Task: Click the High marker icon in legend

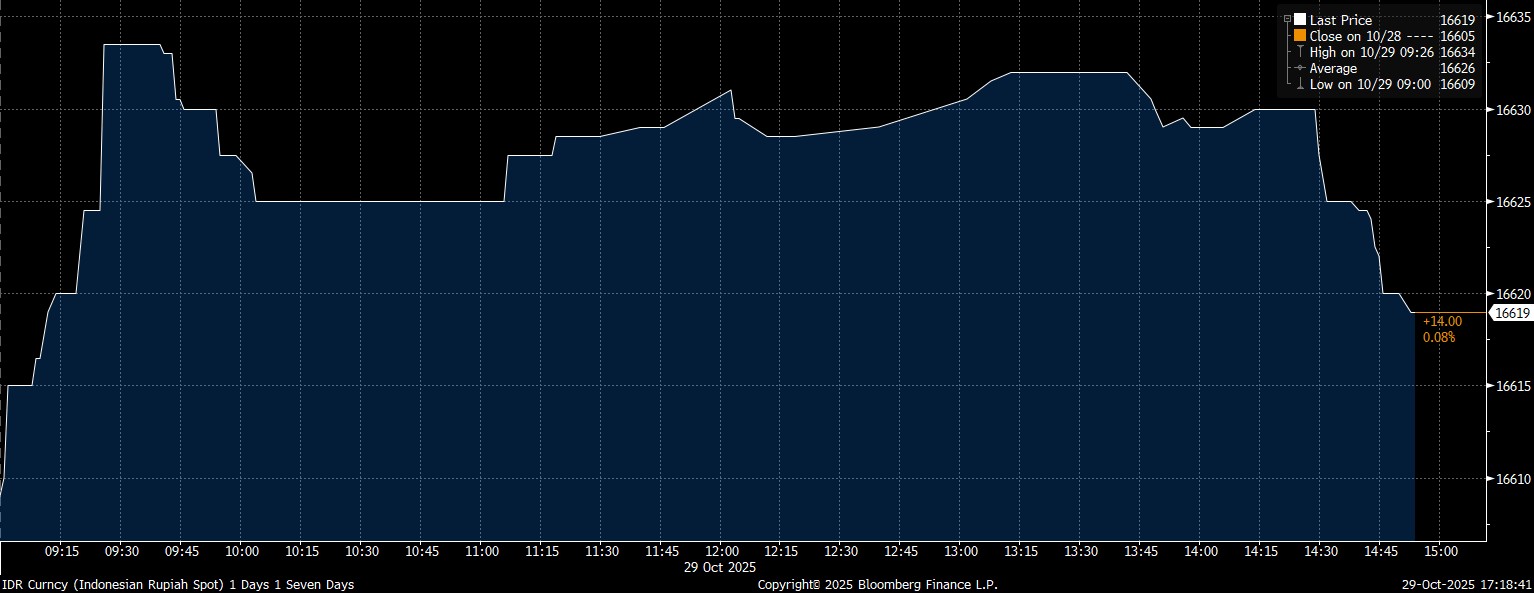Action: [1300, 52]
